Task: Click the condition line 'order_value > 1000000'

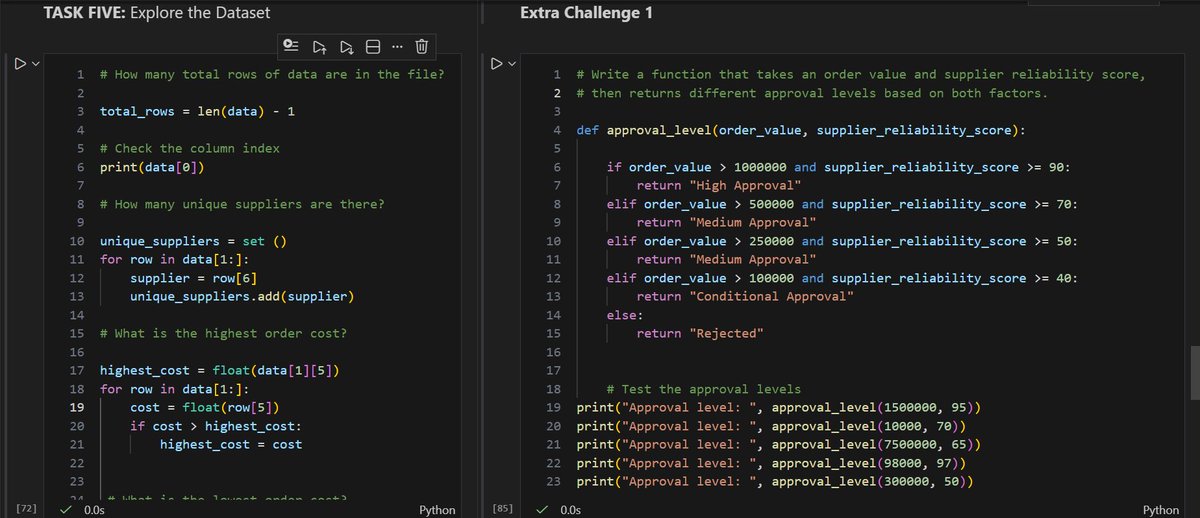Action: [x=840, y=167]
